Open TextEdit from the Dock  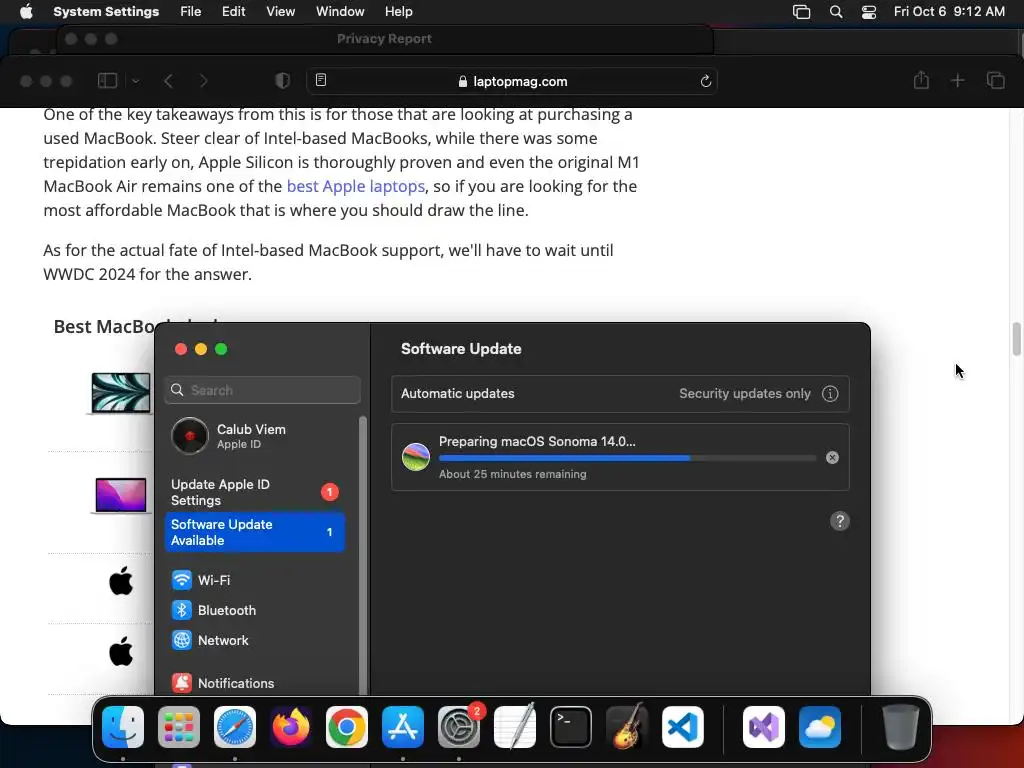click(515, 726)
